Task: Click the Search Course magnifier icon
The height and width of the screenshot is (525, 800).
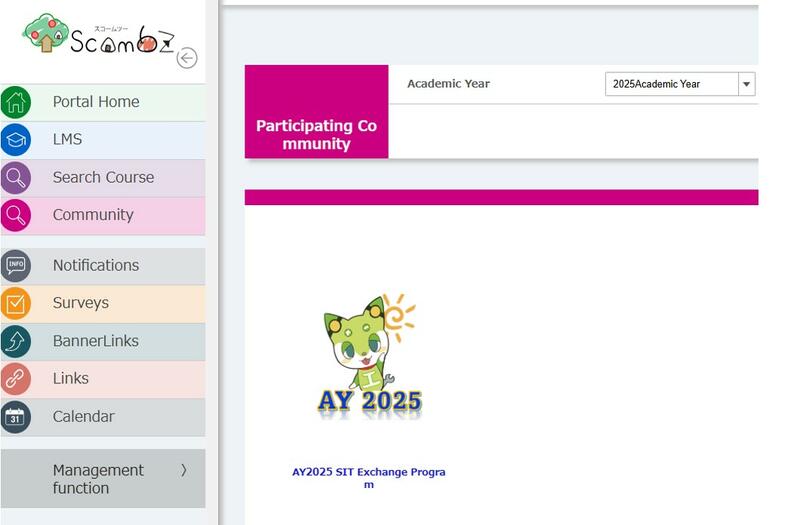Action: tap(16, 178)
